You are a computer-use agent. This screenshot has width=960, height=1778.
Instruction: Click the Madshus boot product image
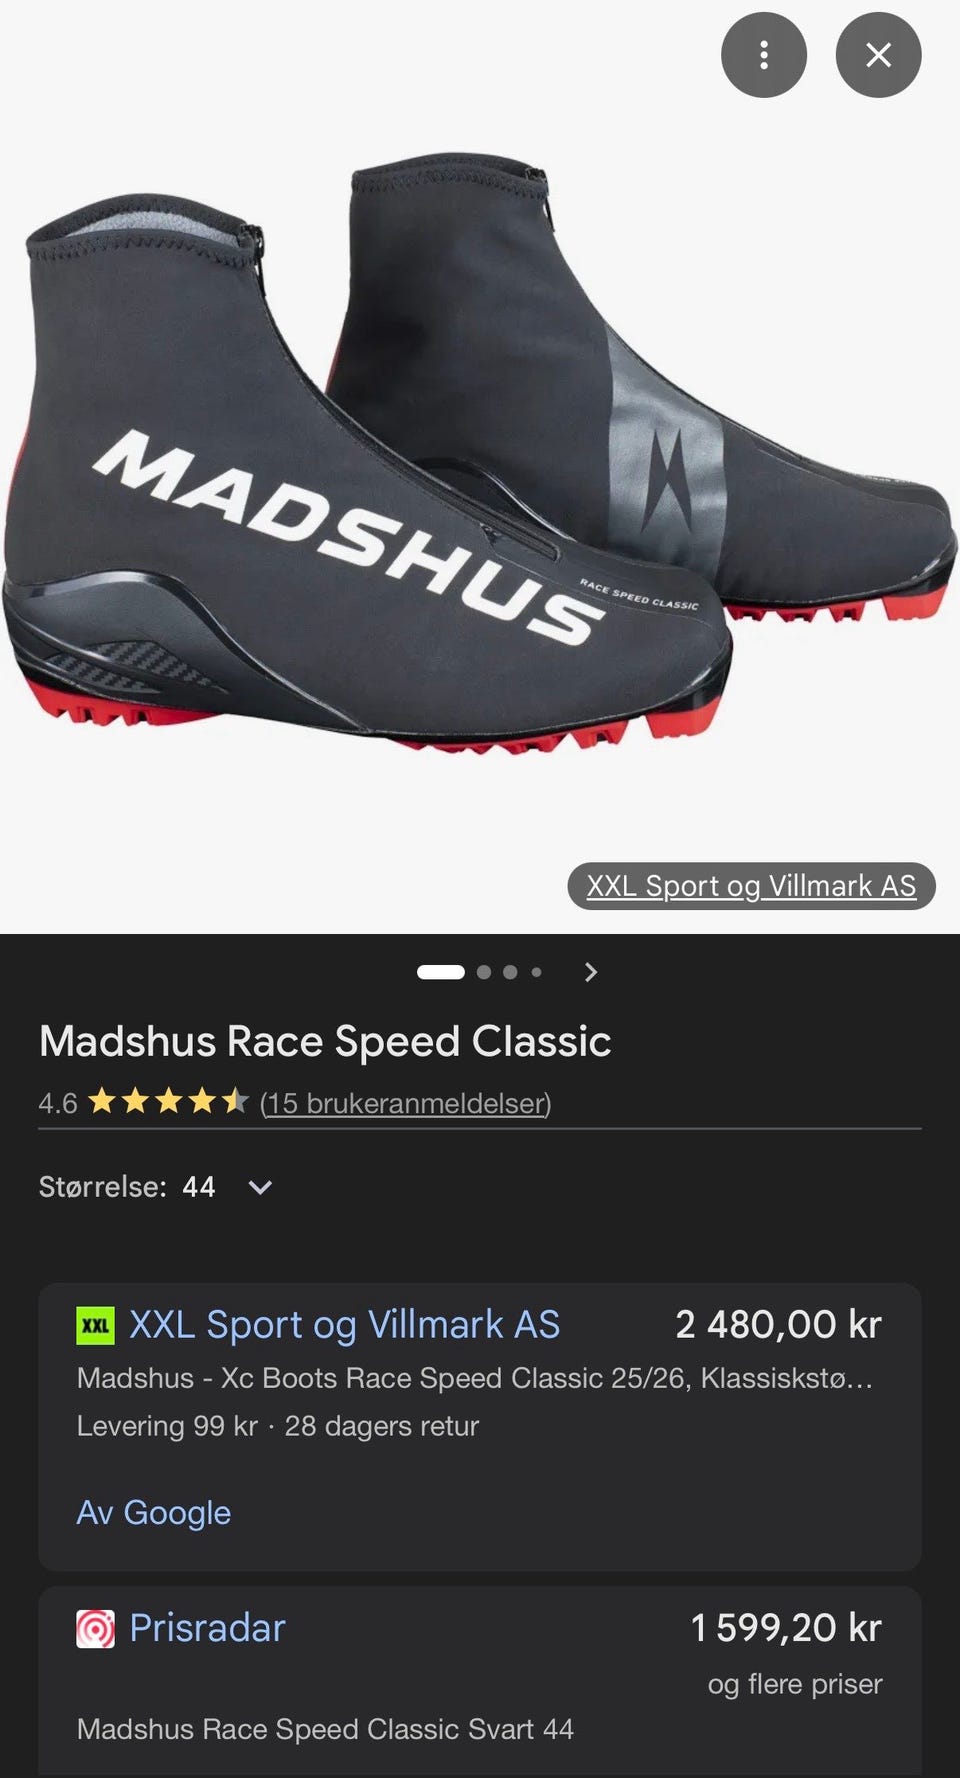478,450
